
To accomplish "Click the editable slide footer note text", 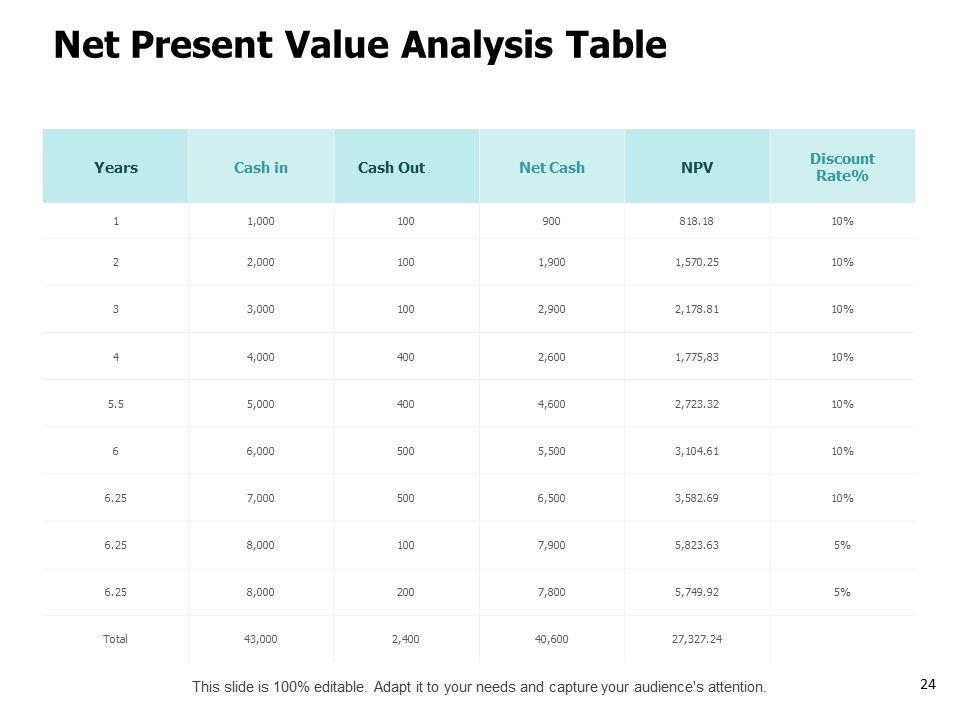I will tap(479, 687).
